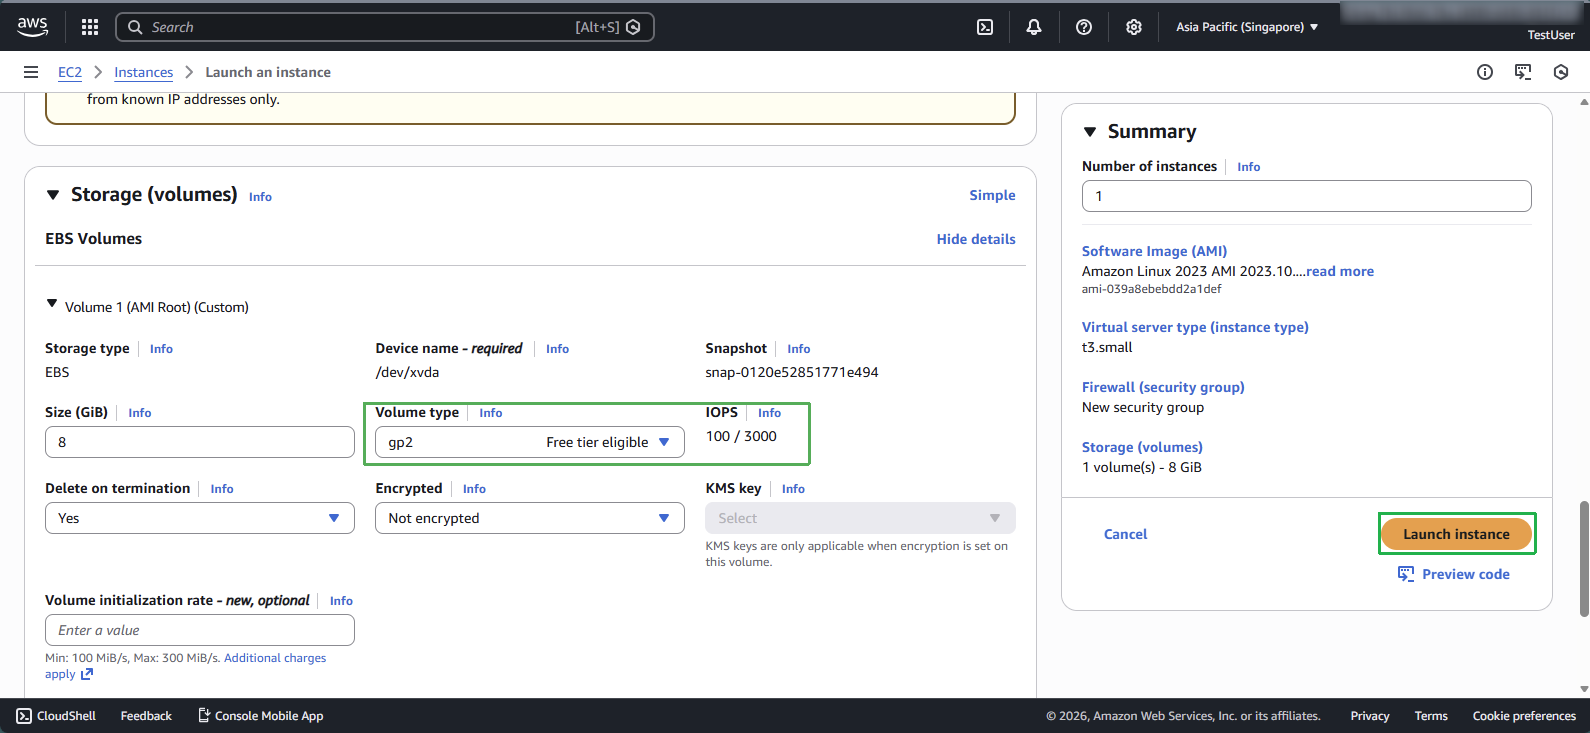This screenshot has height=733, width=1590.
Task: Open the Delete on termination dropdown
Action: pyautogui.click(x=199, y=518)
